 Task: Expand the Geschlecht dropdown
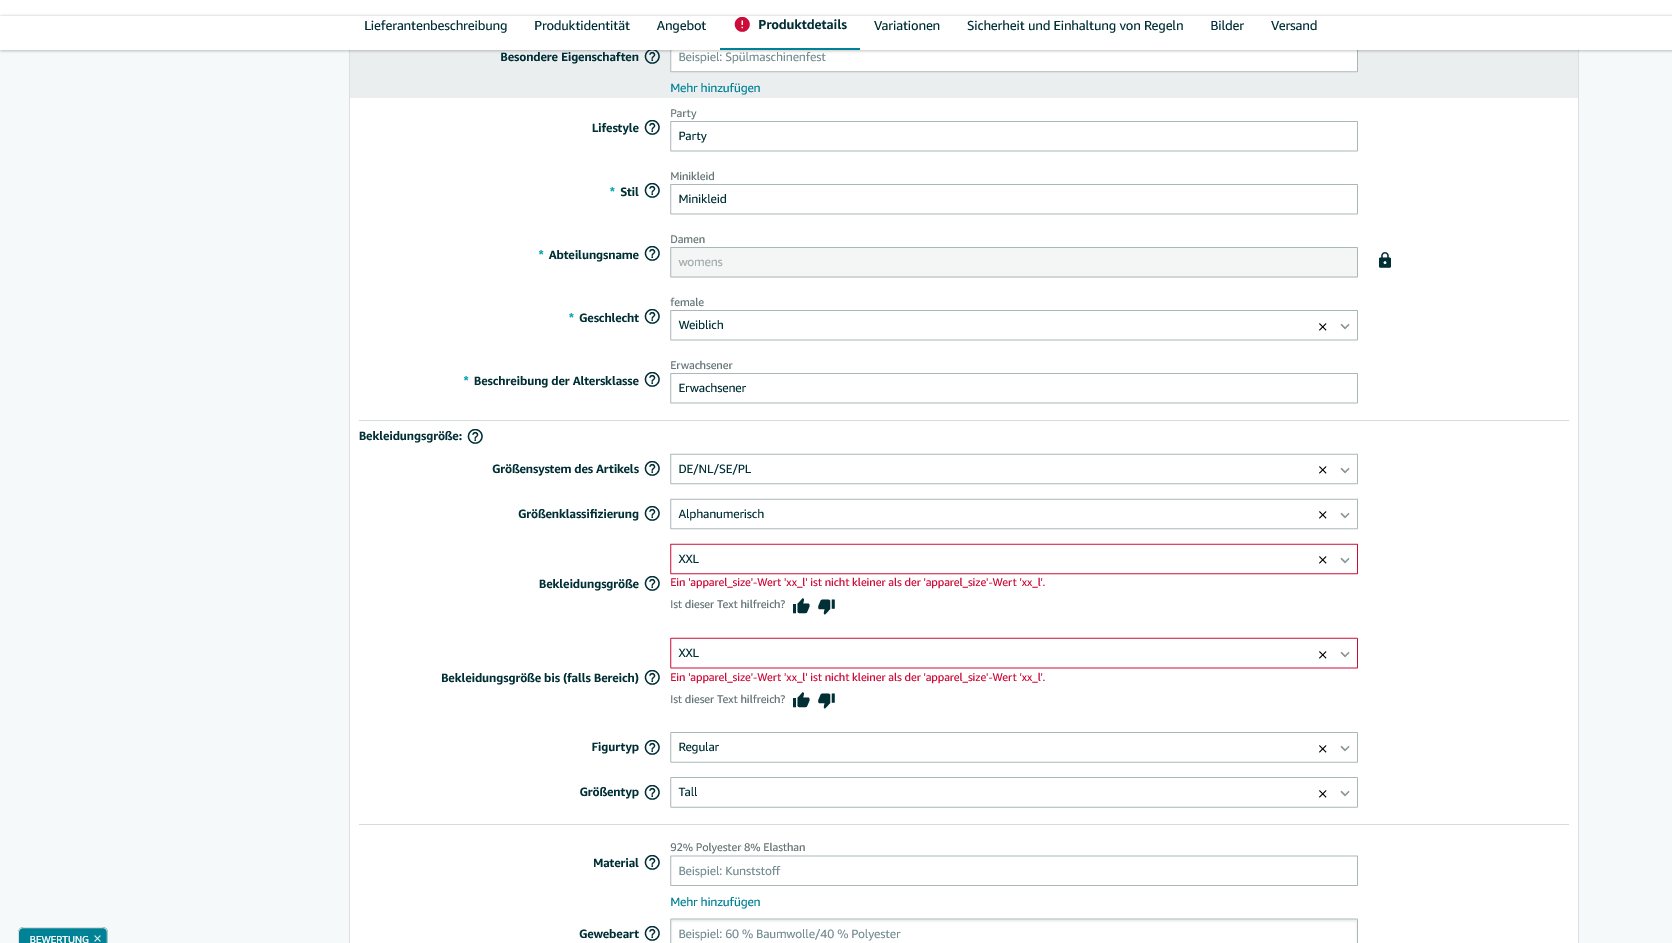(1345, 327)
